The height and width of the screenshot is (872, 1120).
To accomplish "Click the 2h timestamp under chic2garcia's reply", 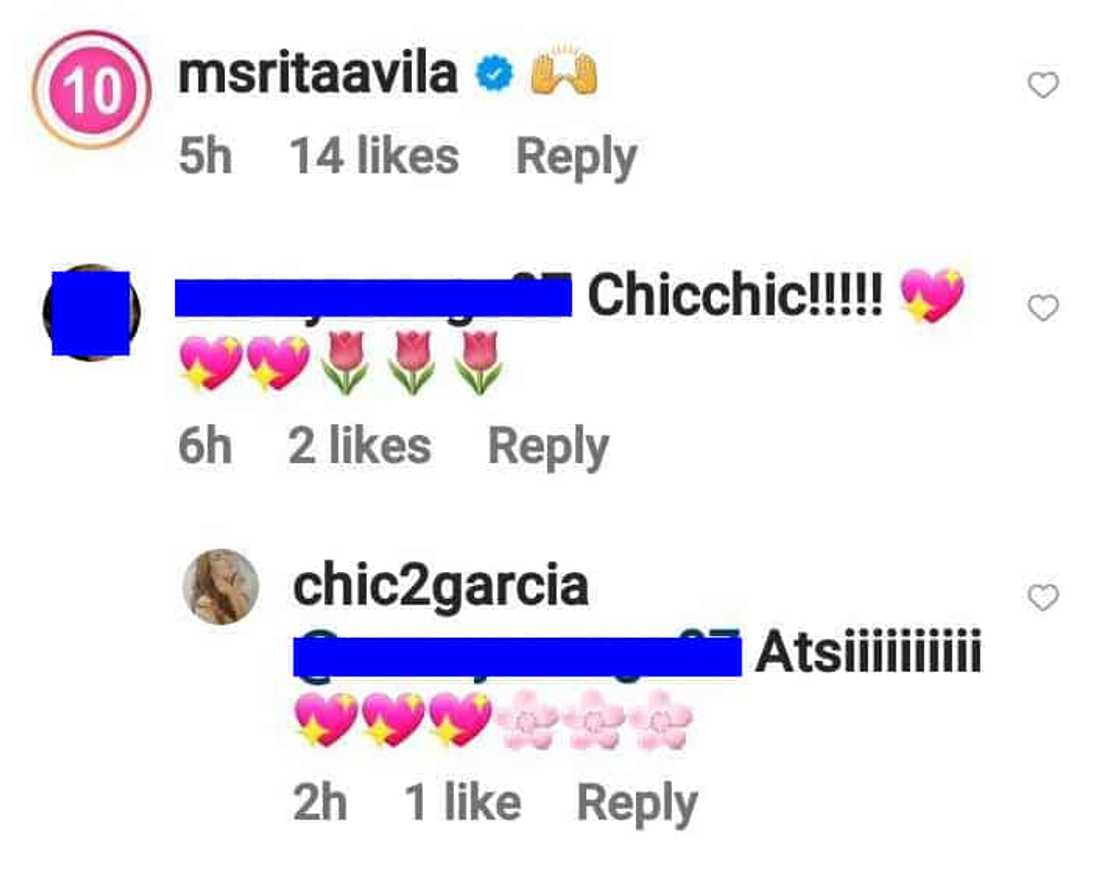I will [320, 802].
